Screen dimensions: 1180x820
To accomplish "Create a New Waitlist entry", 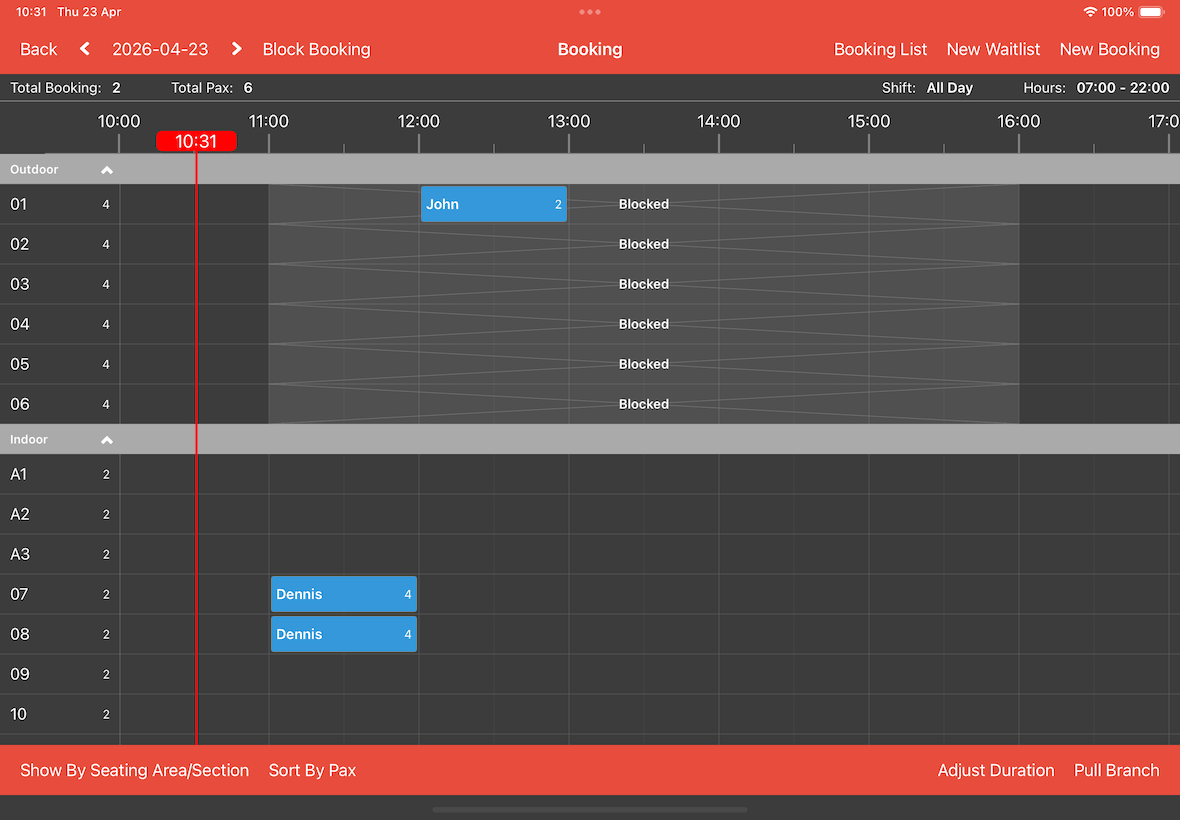I will click(993, 49).
